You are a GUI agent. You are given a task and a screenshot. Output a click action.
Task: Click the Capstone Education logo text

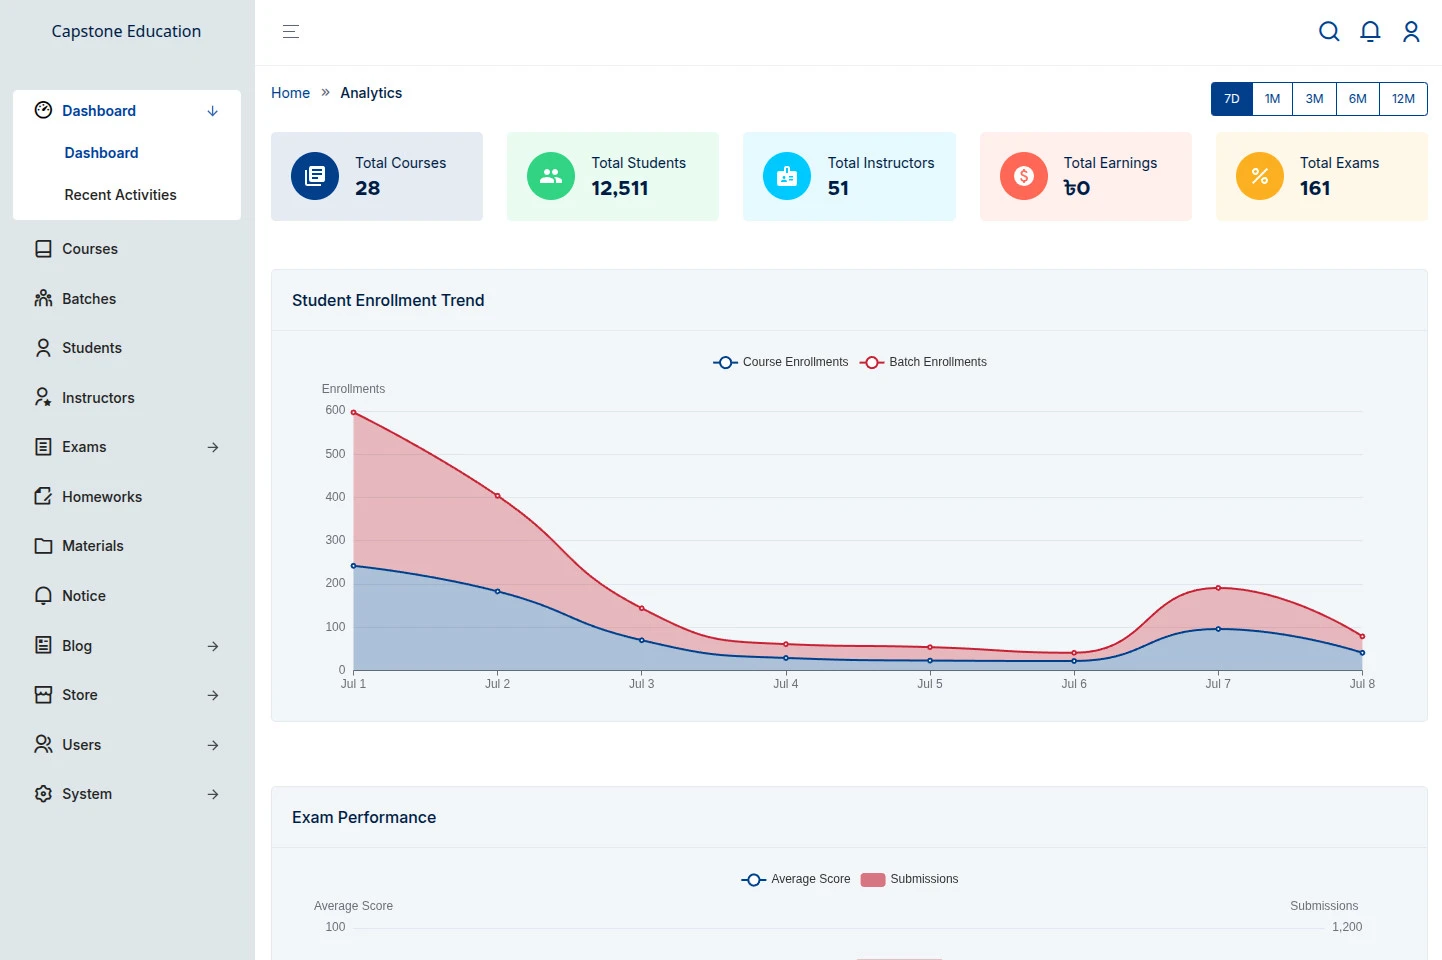coord(126,31)
